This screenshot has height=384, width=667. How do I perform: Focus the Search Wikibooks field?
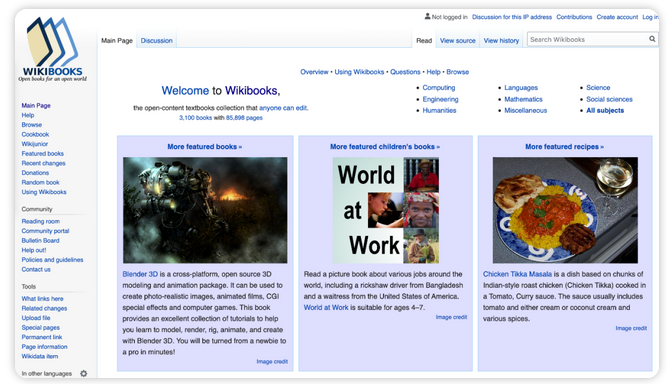pos(588,39)
